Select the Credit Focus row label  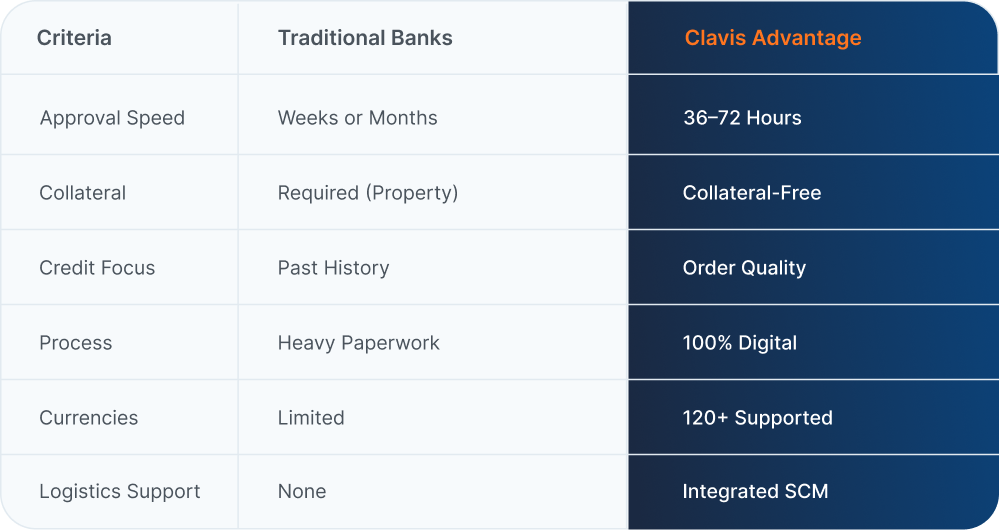point(97,268)
